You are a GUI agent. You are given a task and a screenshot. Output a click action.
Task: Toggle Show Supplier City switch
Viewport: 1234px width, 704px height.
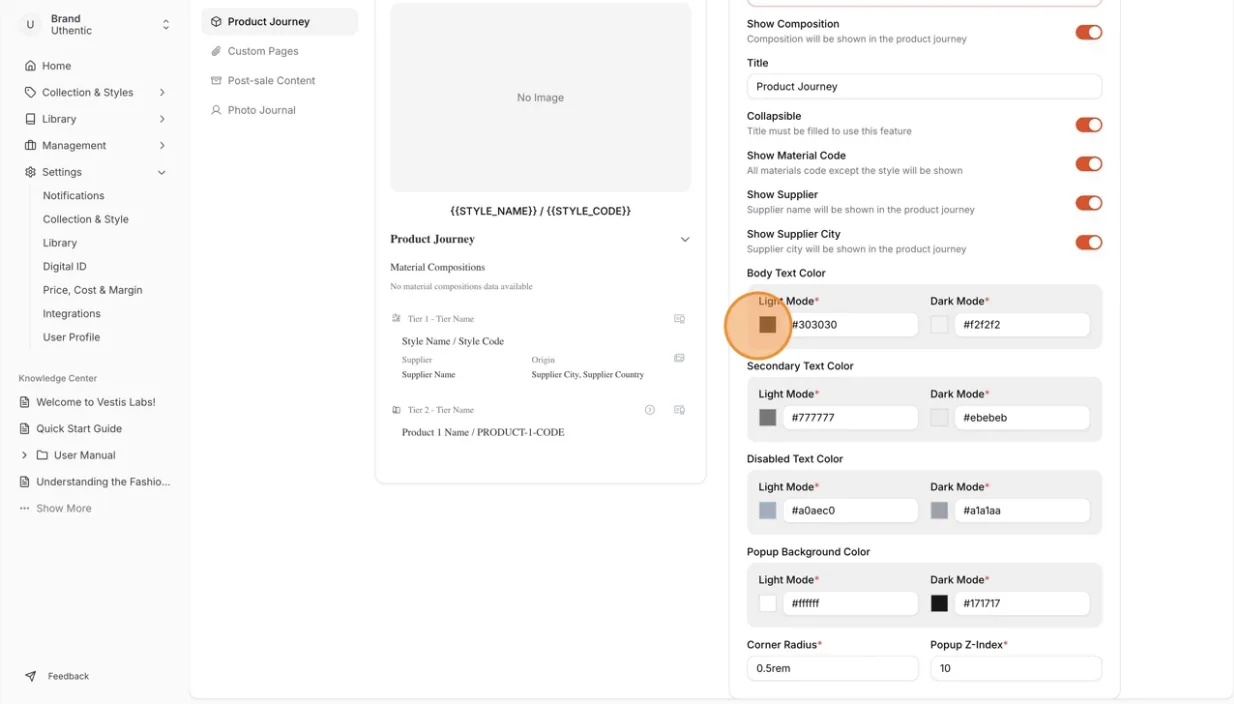point(1088,242)
